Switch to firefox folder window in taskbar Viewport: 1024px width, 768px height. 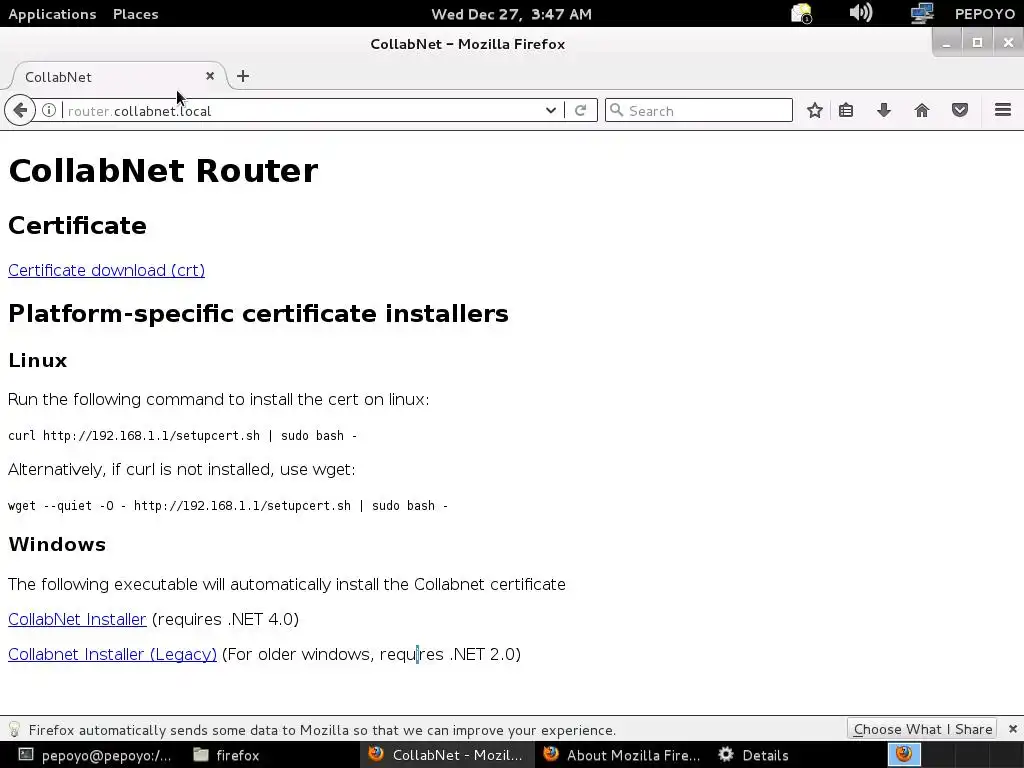click(228, 755)
